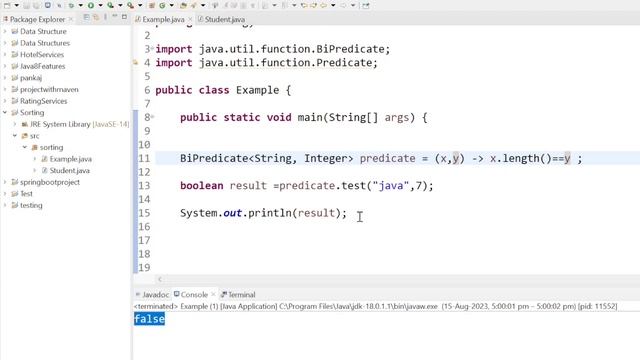640x360 pixels.
Task: Close the Package Explorer view tab
Action: click(71, 19)
